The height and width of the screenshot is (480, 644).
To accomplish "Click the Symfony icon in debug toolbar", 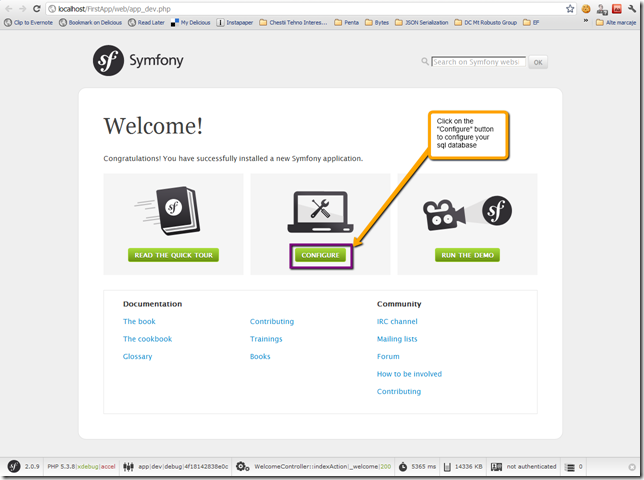I will [14, 466].
